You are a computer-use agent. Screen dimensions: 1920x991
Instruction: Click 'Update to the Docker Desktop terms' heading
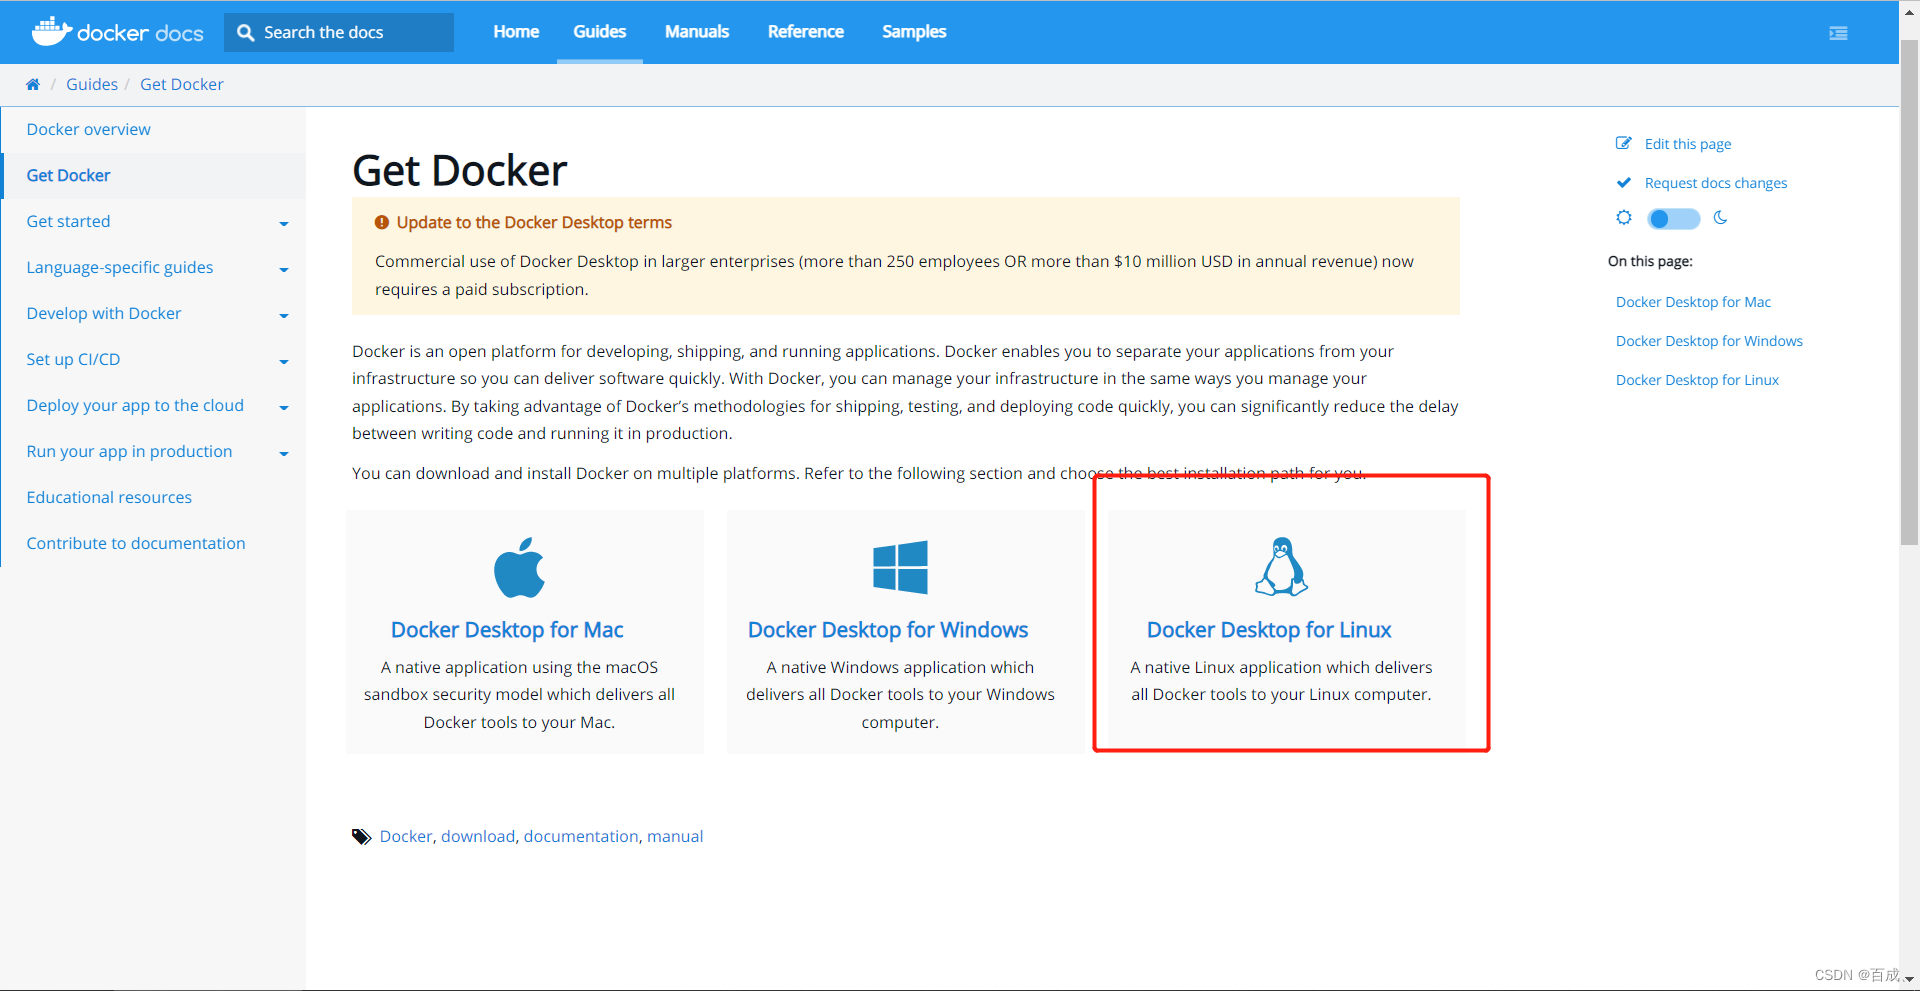[534, 222]
